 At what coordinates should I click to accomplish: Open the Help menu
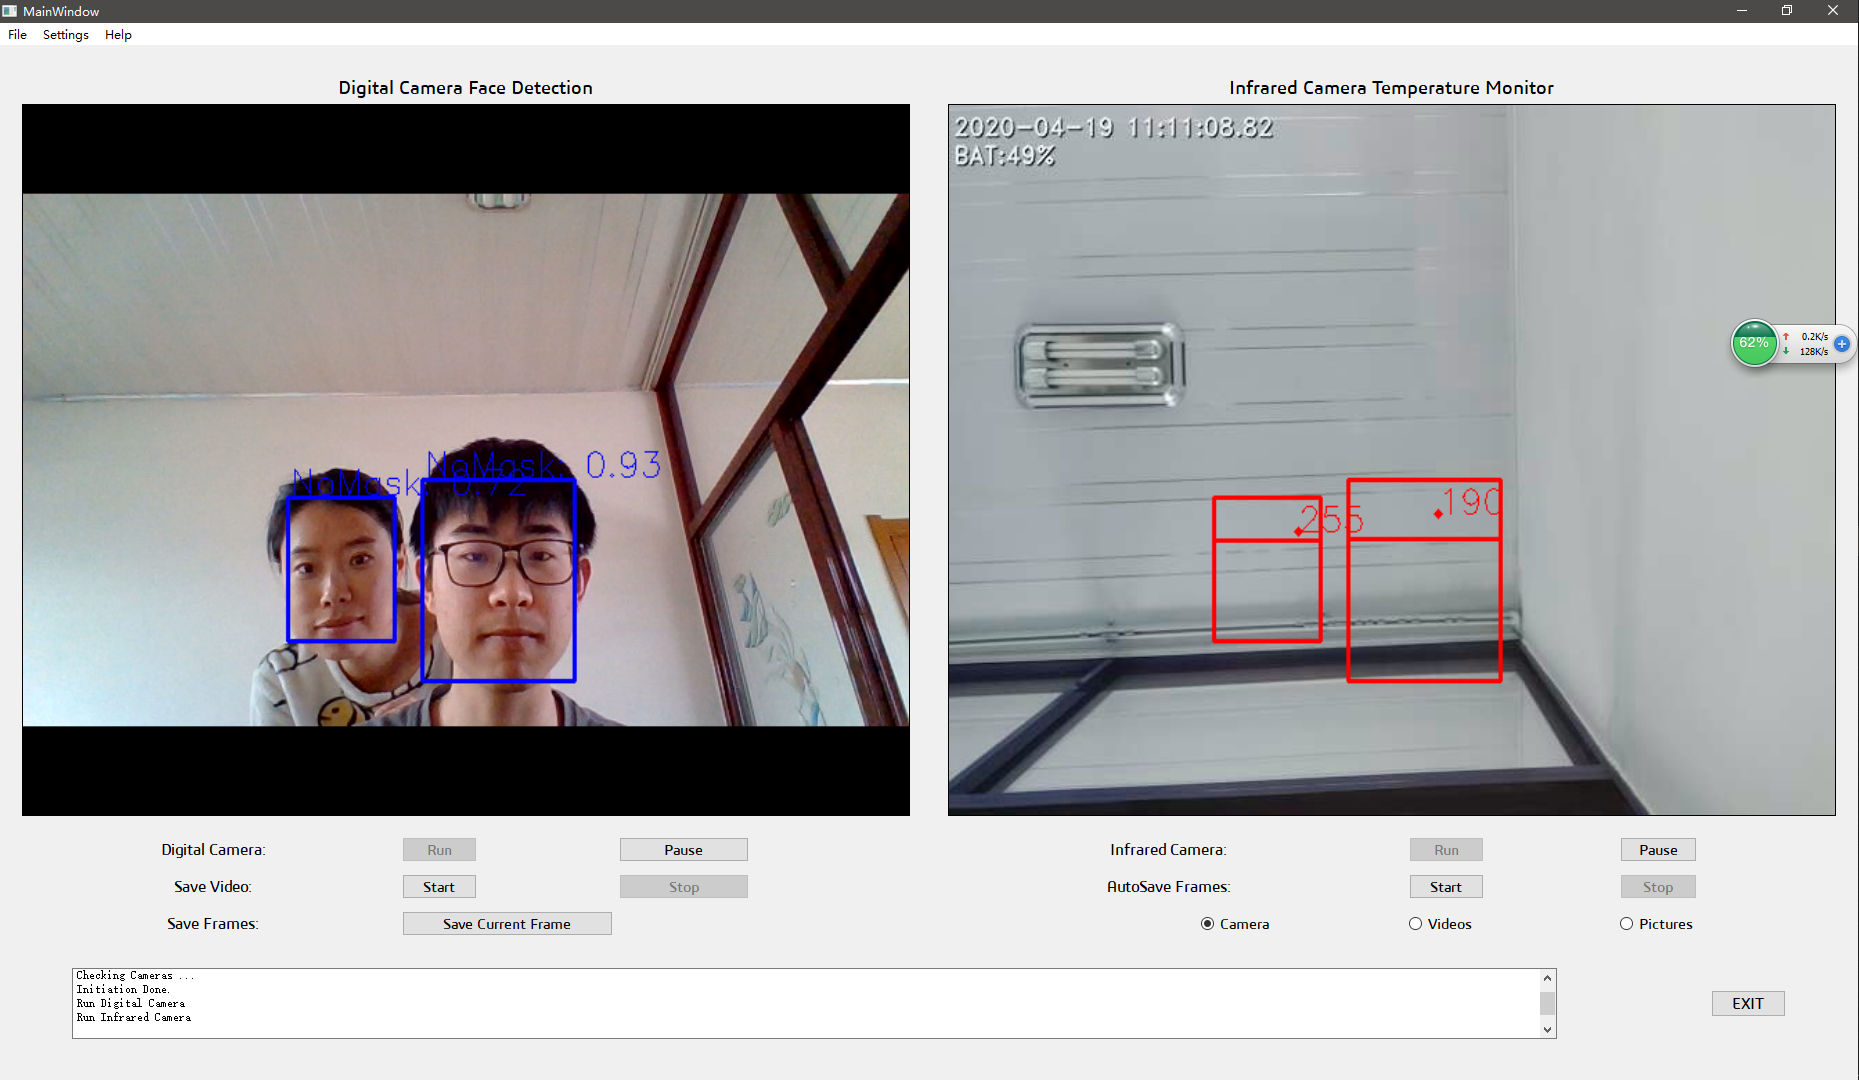coord(118,34)
